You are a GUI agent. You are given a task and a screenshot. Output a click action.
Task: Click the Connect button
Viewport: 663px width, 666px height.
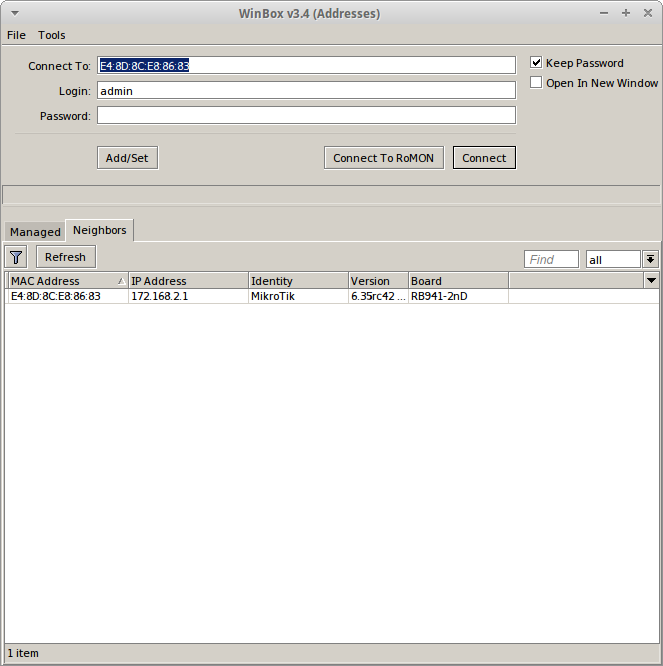click(x=484, y=158)
